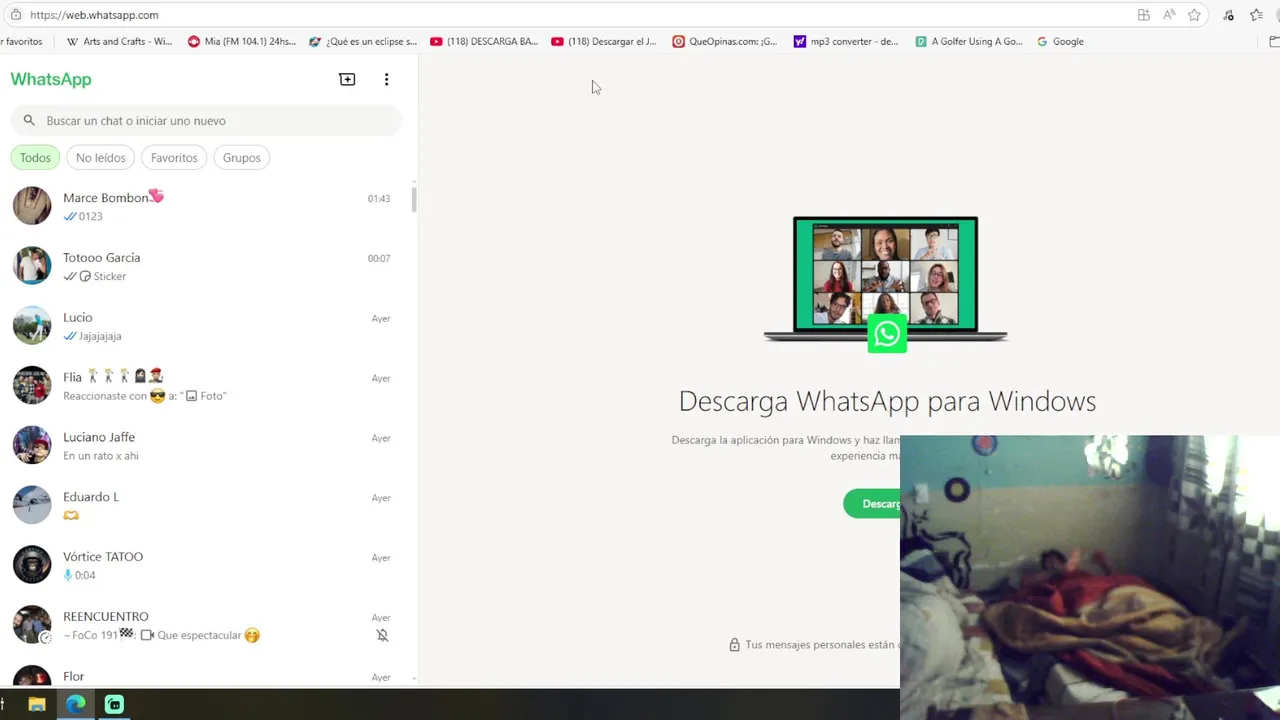Click the green Descargar button
The image size is (1280, 720).
pos(872,503)
